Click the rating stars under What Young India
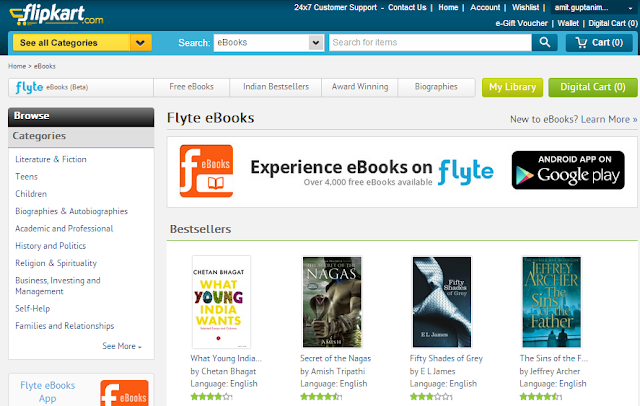 tap(211, 396)
